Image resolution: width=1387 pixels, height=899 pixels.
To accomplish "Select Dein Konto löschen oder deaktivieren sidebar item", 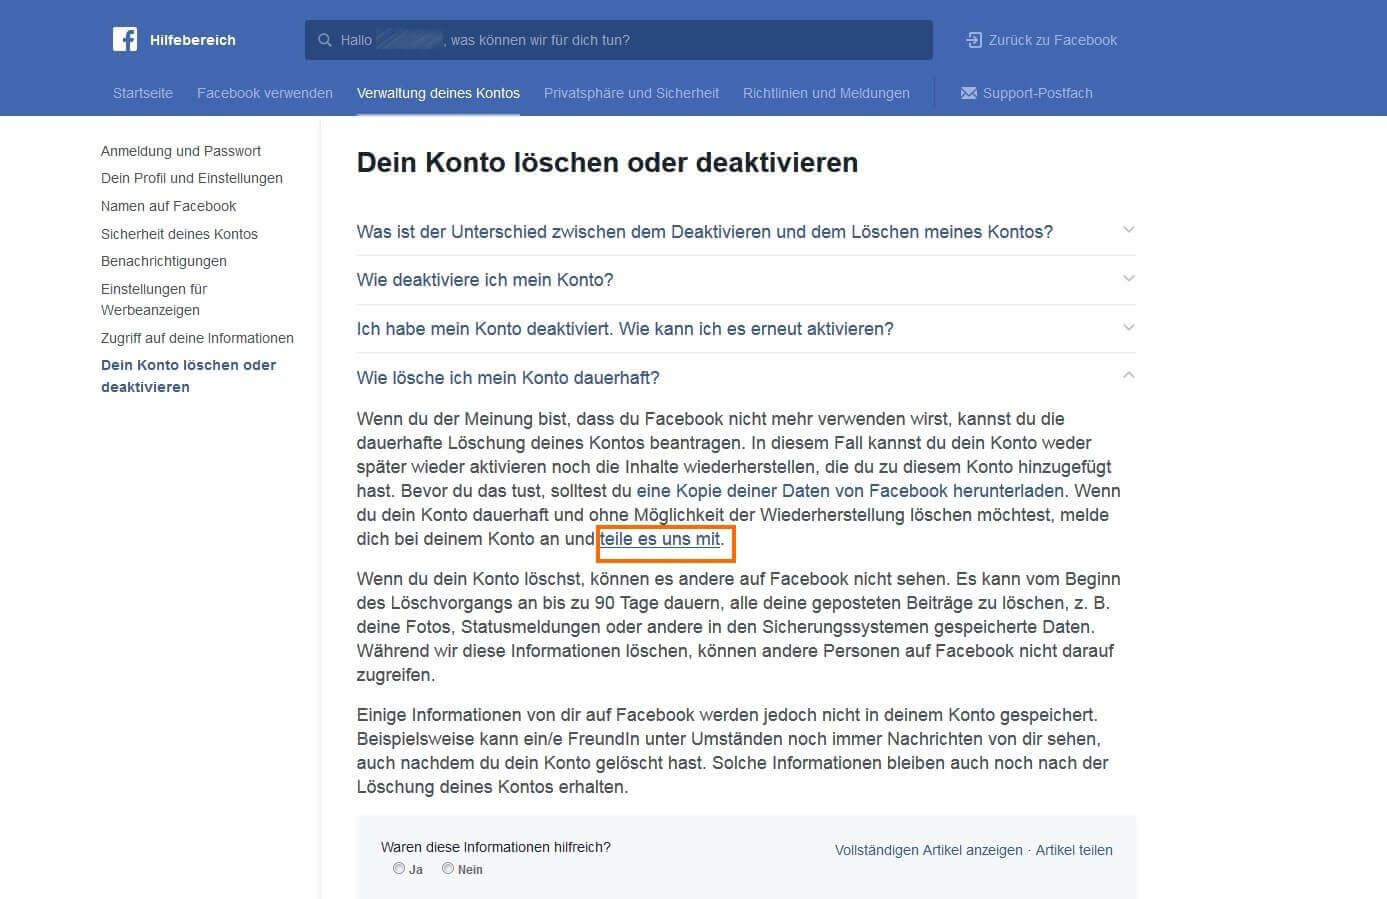I will pos(188,376).
